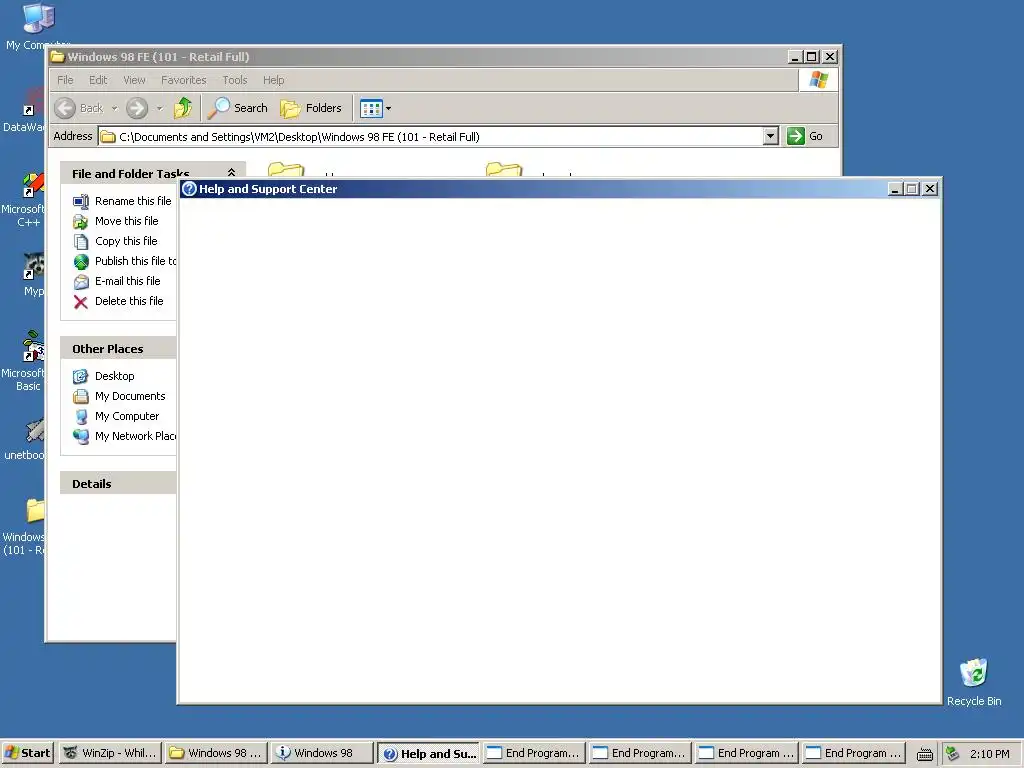Click Publish this file to the Web
Image resolution: width=1024 pixels, height=768 pixels.
(135, 261)
